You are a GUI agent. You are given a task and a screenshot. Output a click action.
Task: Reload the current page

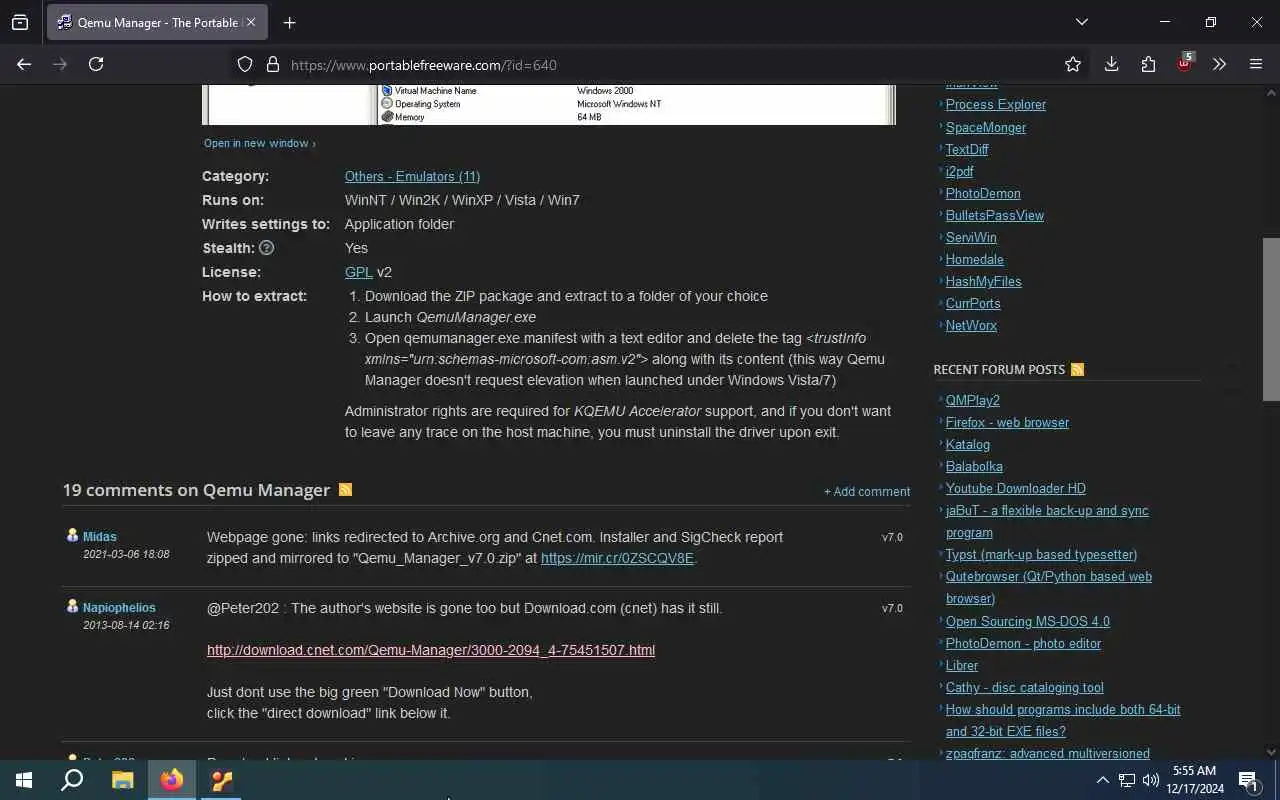pos(96,64)
